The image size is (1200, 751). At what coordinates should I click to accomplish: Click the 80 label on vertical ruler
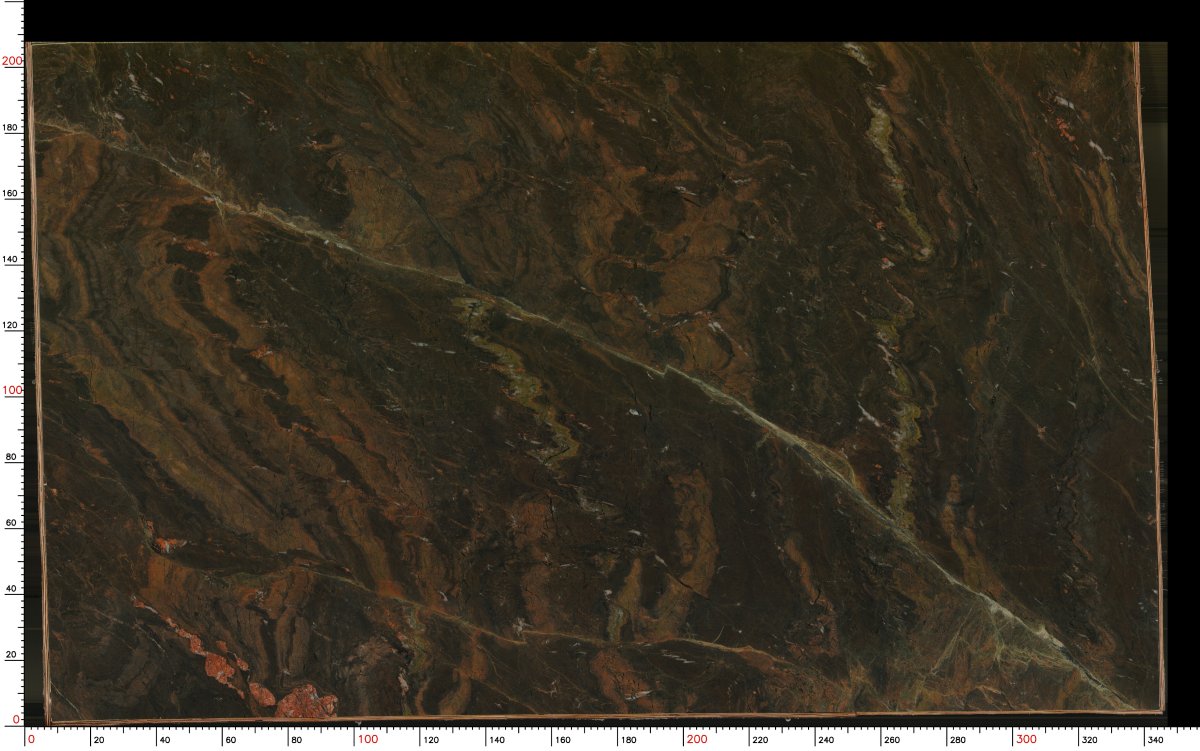coord(12,456)
